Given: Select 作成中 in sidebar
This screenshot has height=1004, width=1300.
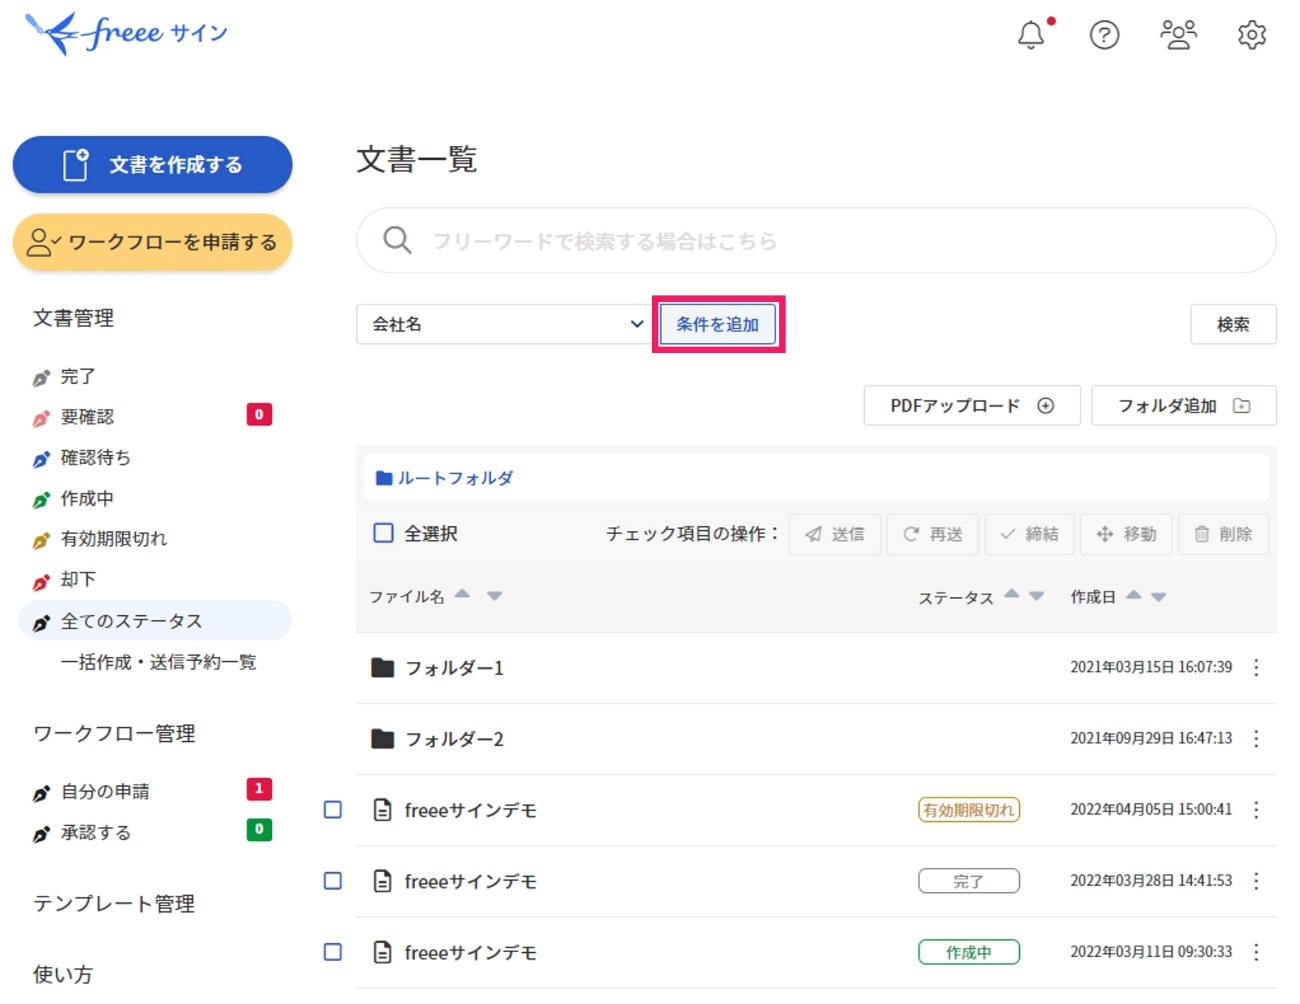Looking at the screenshot, I should pyautogui.click(x=87, y=498).
